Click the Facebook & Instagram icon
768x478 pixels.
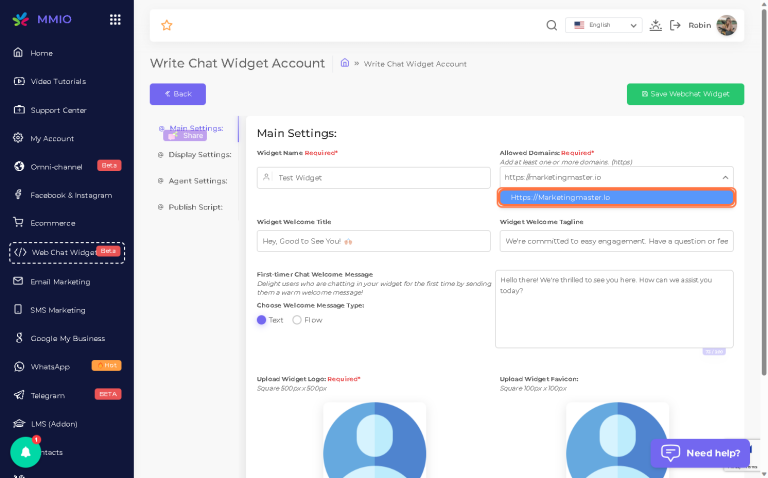pyautogui.click(x=18, y=194)
